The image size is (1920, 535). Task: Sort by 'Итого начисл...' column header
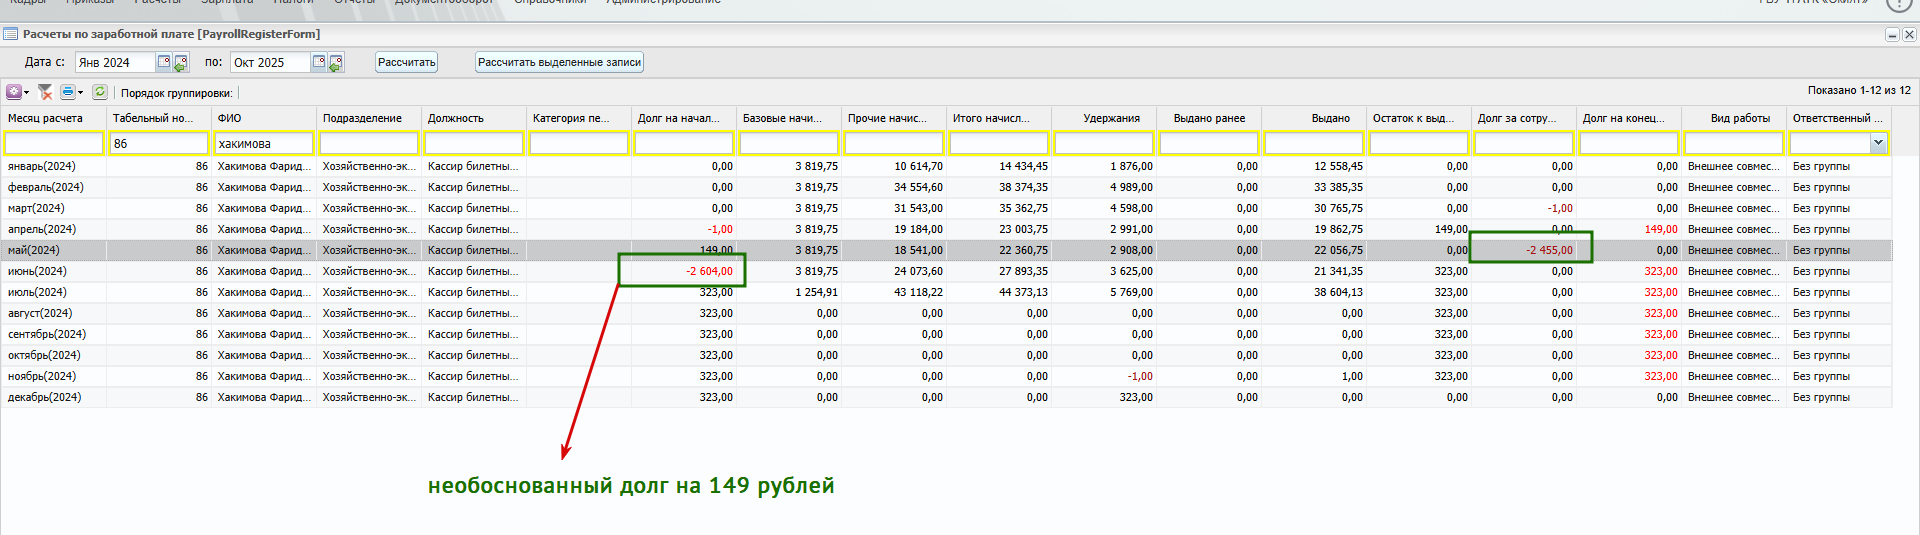click(999, 118)
